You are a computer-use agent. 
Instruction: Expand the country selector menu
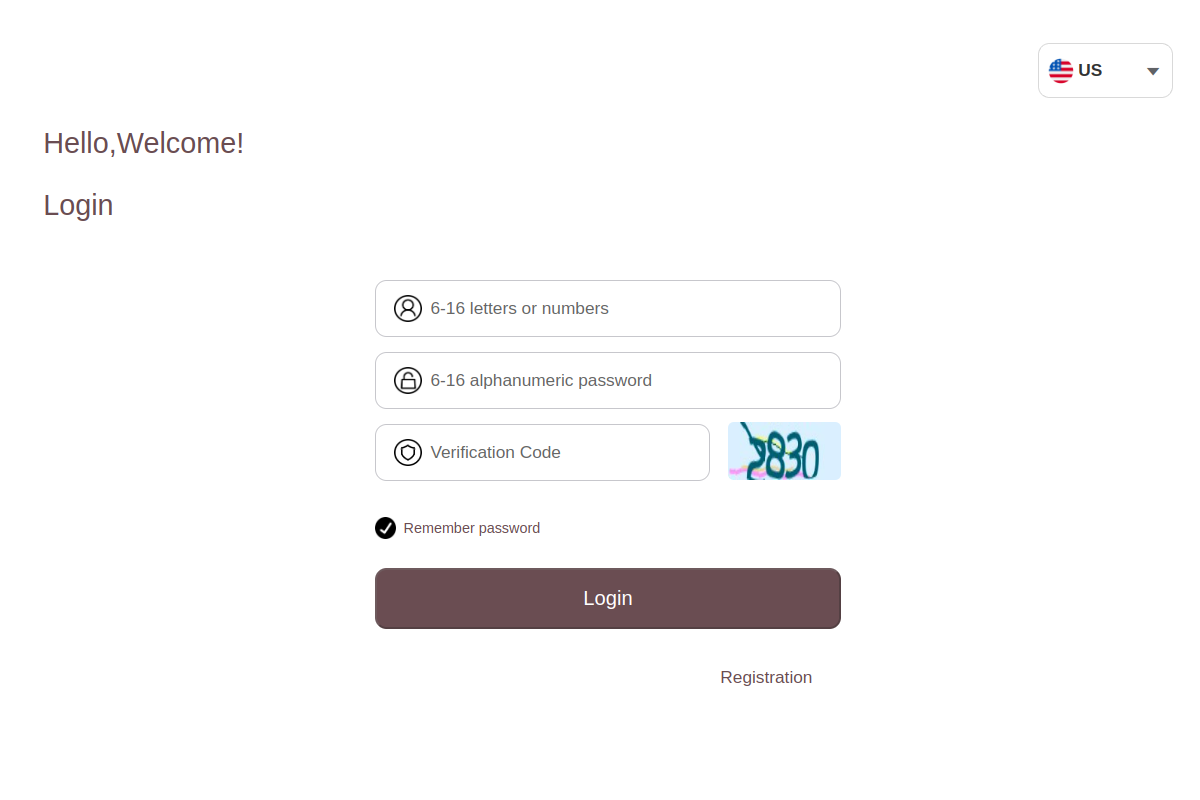click(1105, 70)
